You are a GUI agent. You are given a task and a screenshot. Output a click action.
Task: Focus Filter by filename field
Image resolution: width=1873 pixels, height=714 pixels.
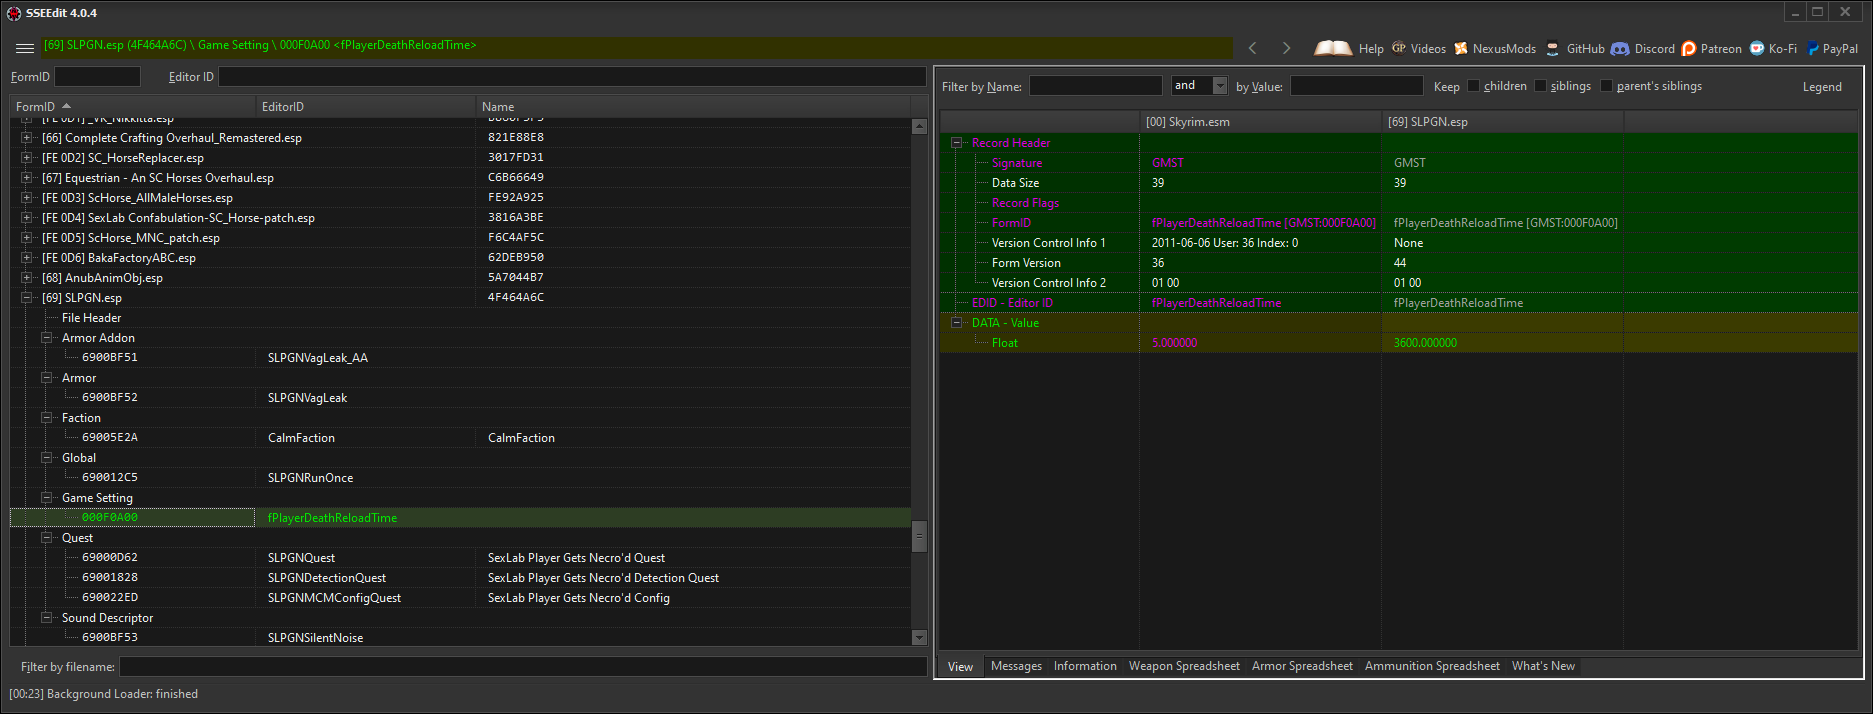pos(523,667)
